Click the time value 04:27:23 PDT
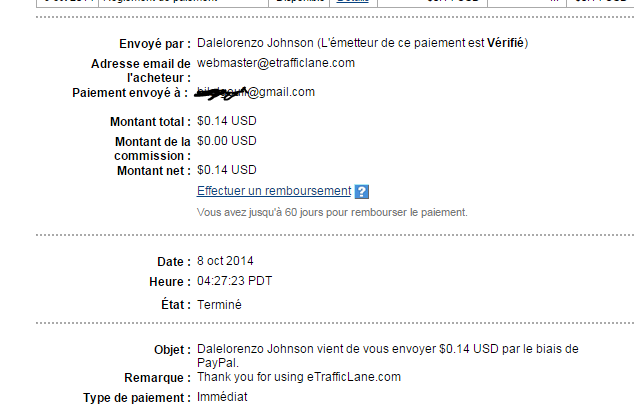634x415 pixels. (x=235, y=281)
